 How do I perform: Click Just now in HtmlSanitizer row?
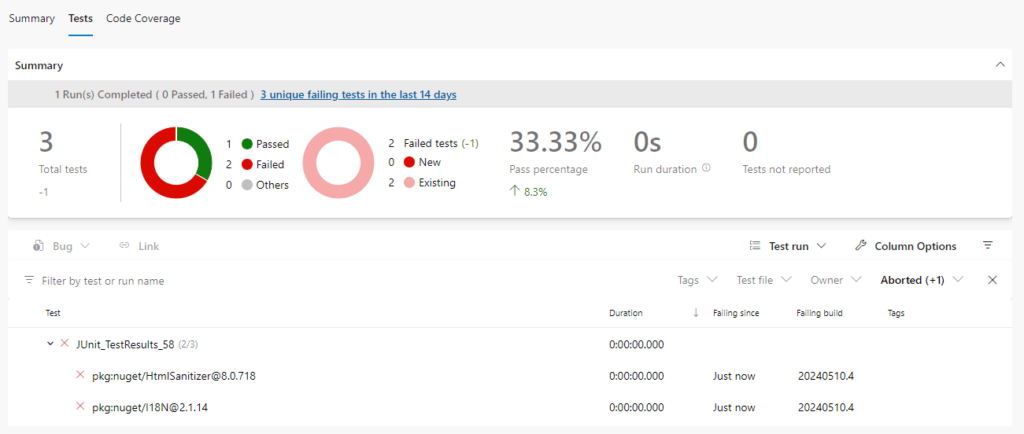tap(734, 376)
